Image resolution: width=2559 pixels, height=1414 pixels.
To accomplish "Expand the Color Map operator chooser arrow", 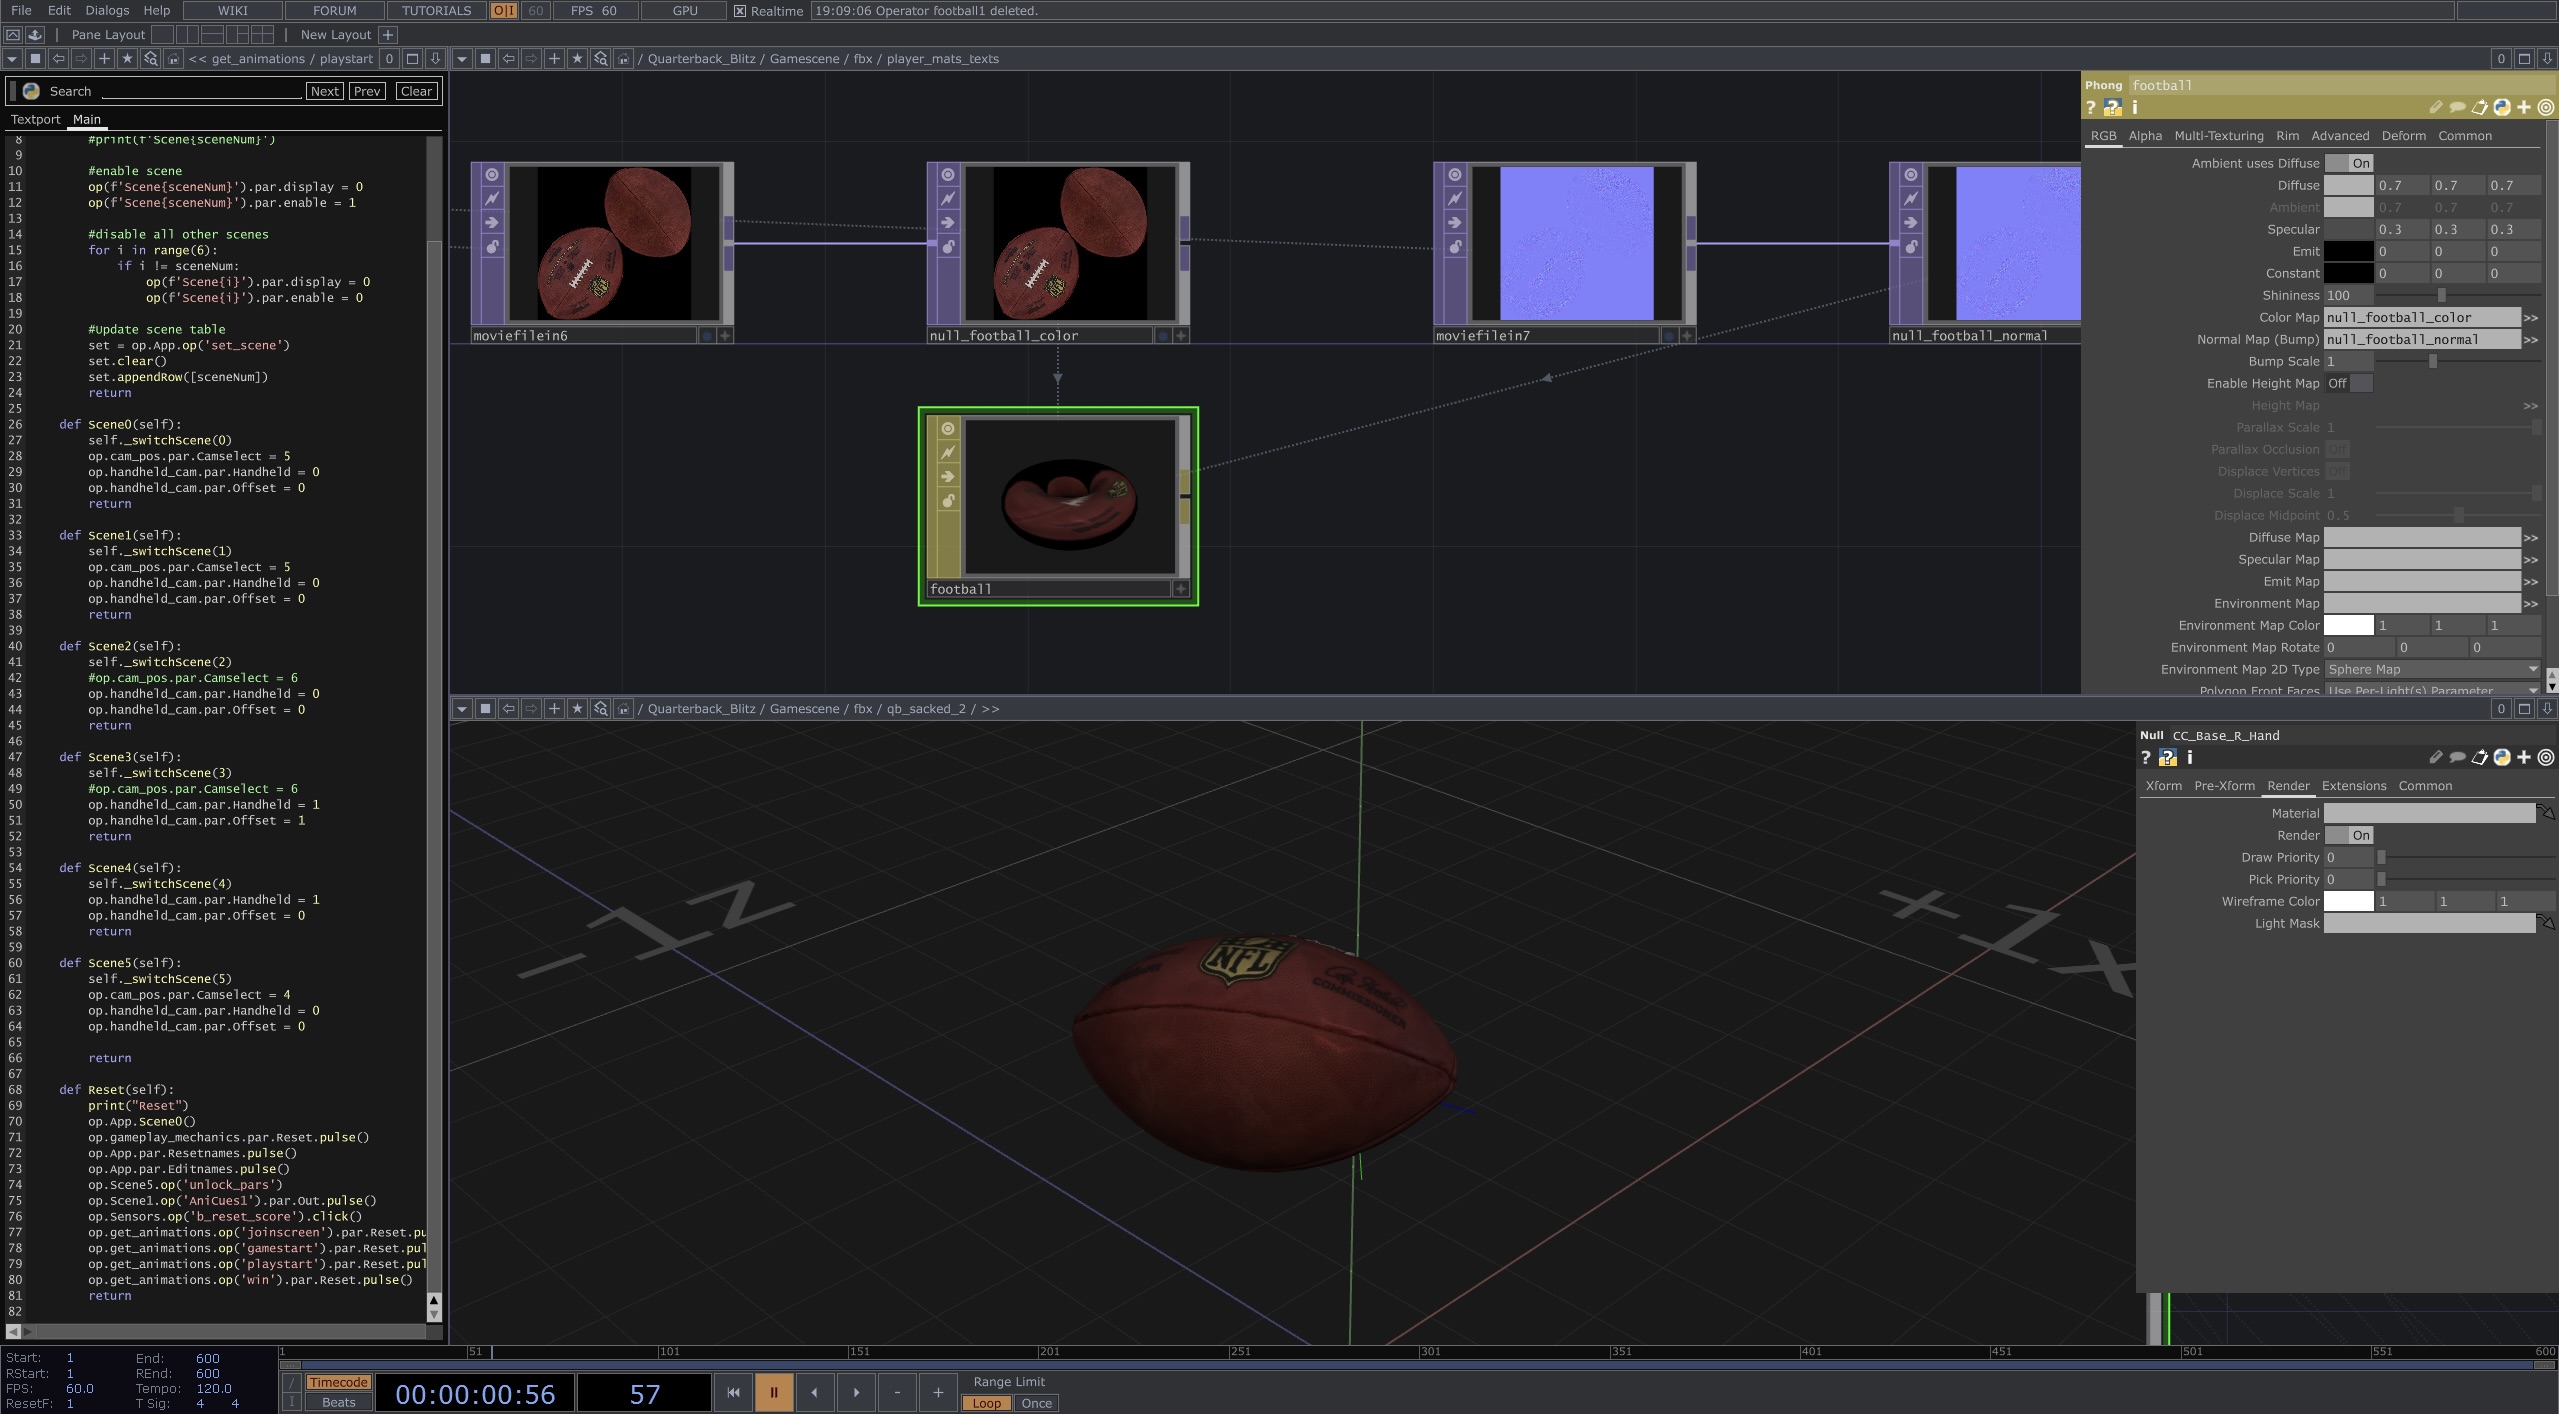I will click(2530, 318).
